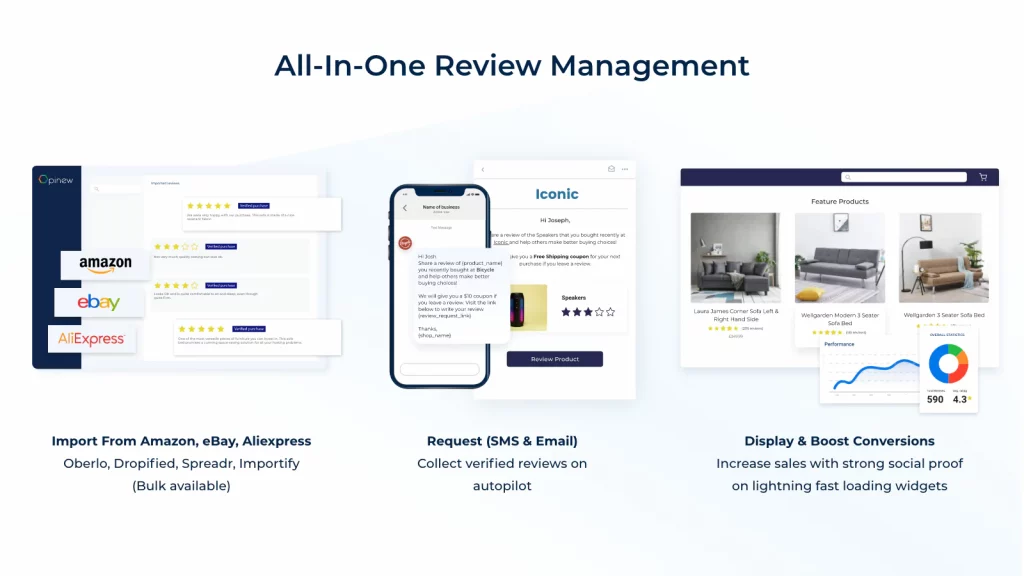
Task: Click the 'Oberlo, Dropified, Spreadr, Importify' text
Action: click(182, 463)
